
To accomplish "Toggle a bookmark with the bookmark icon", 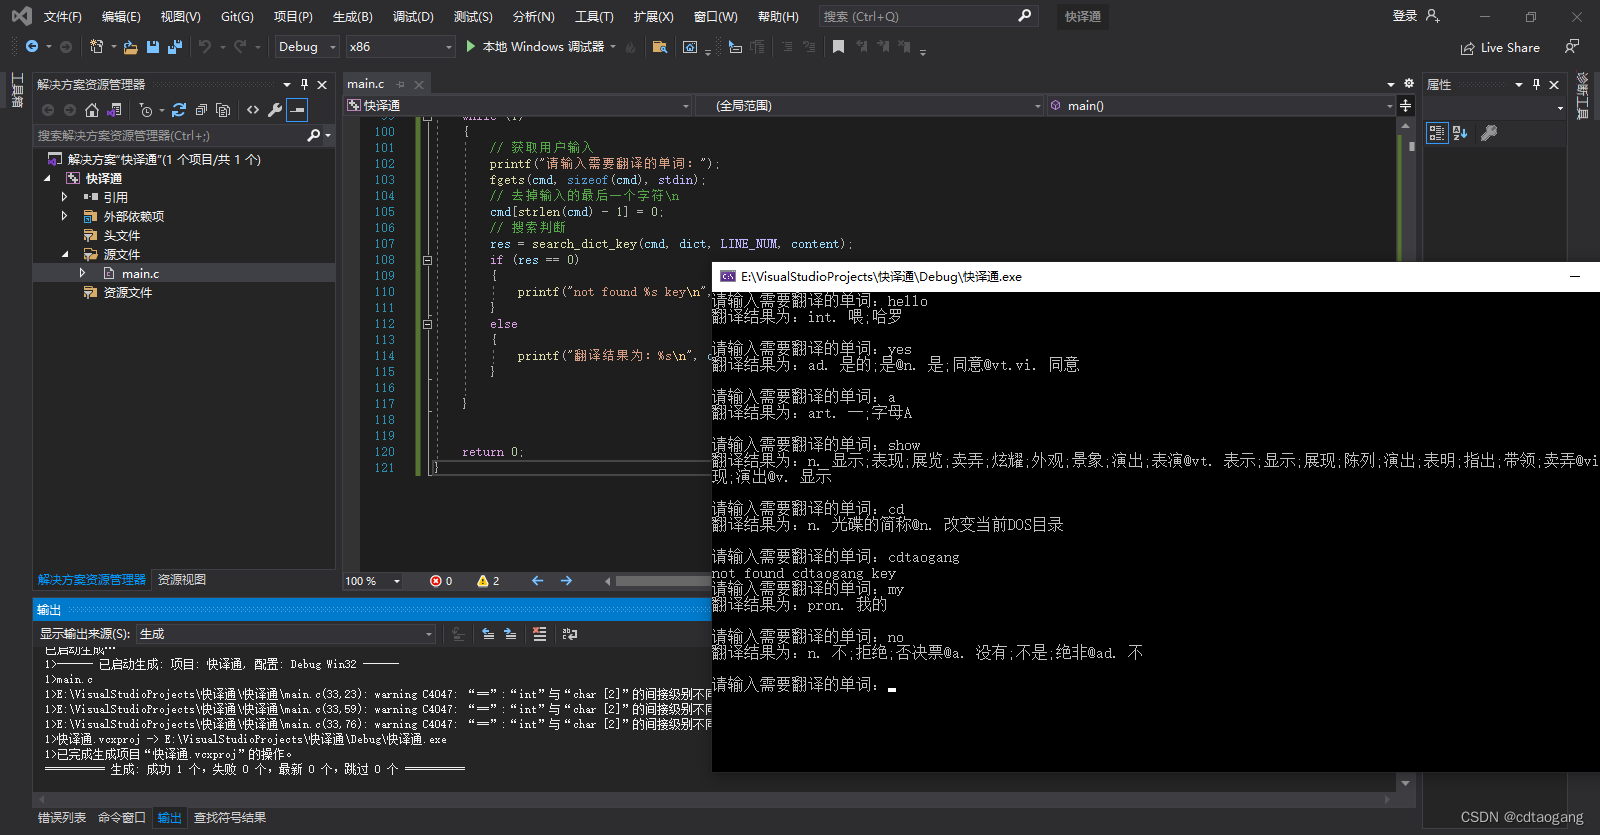I will (838, 47).
